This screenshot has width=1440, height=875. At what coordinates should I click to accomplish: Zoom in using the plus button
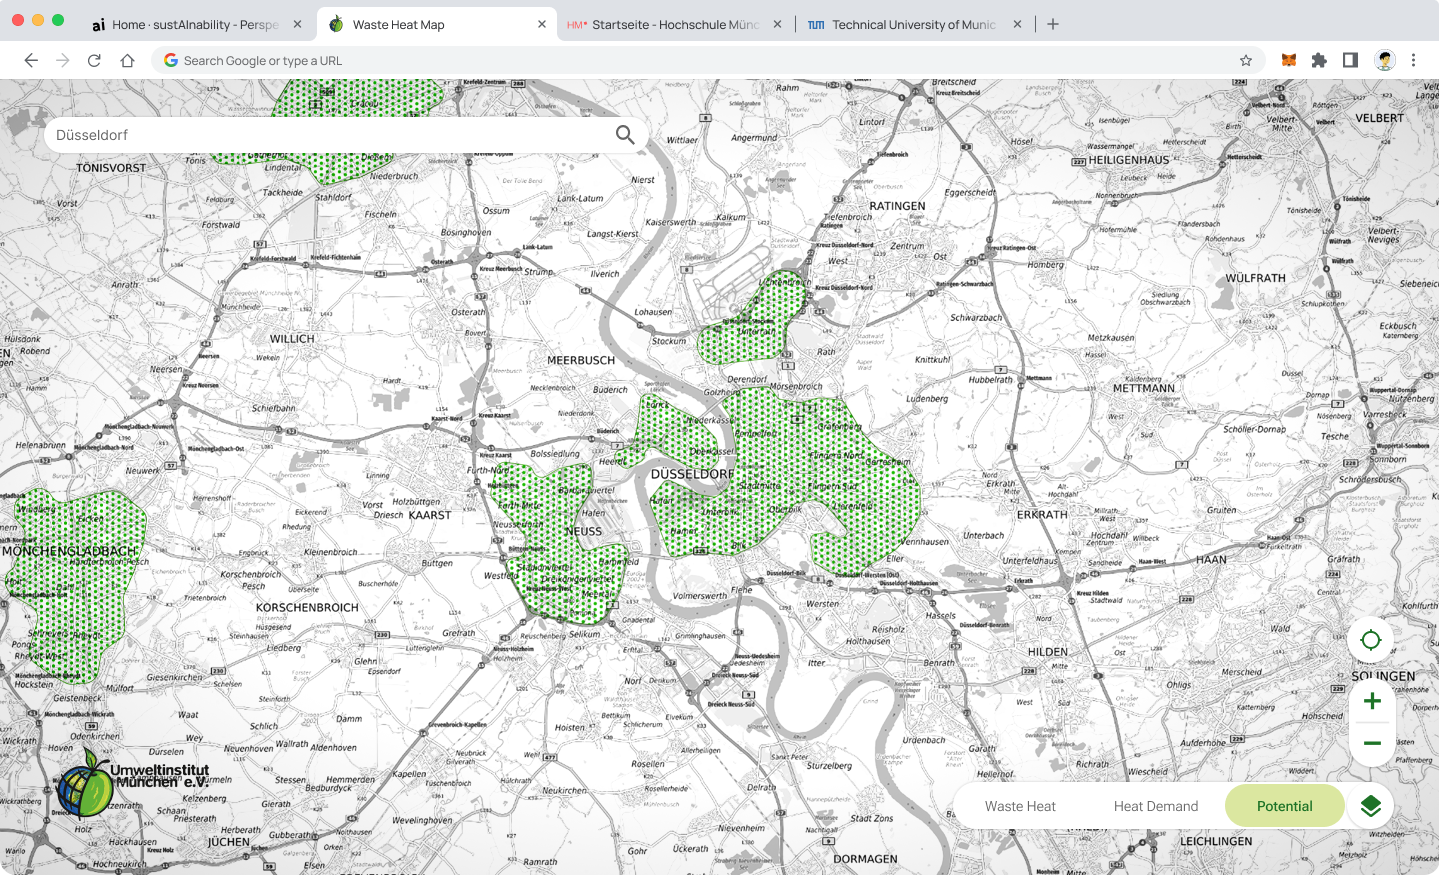(x=1372, y=701)
